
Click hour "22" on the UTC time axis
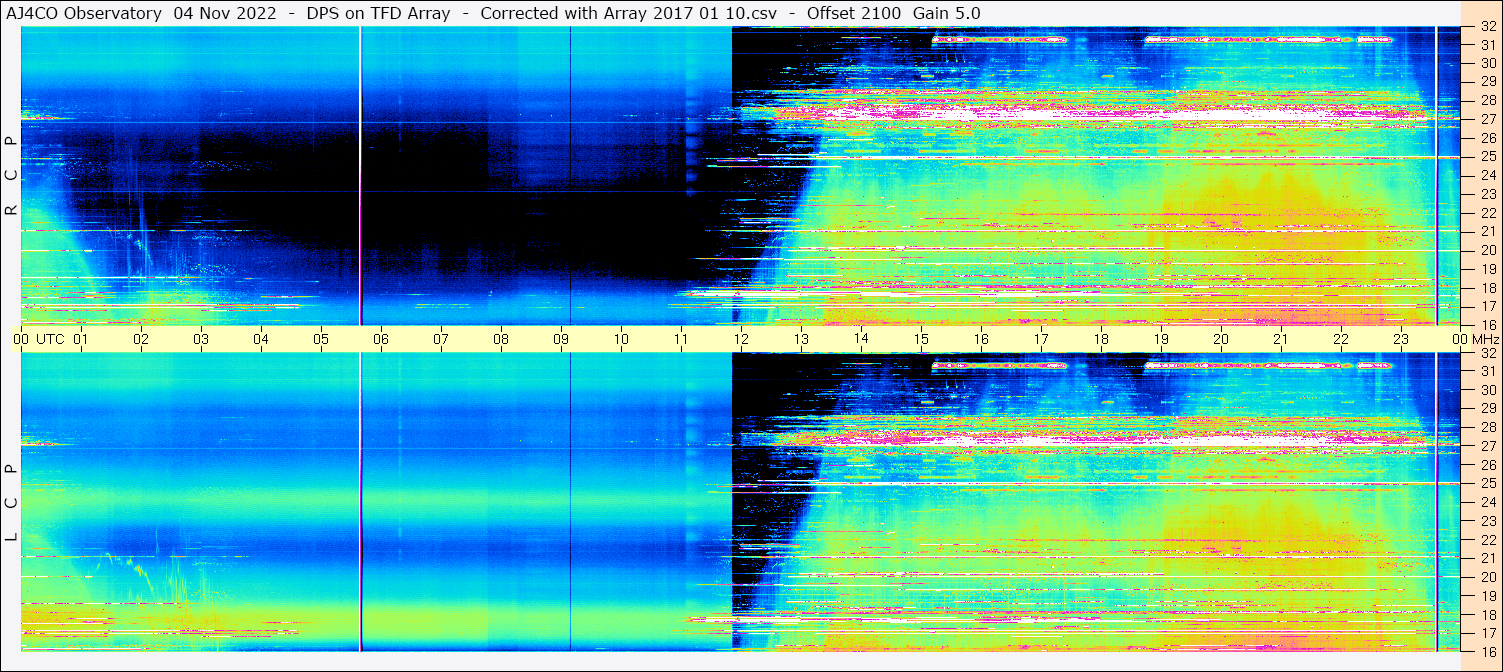(x=1341, y=339)
